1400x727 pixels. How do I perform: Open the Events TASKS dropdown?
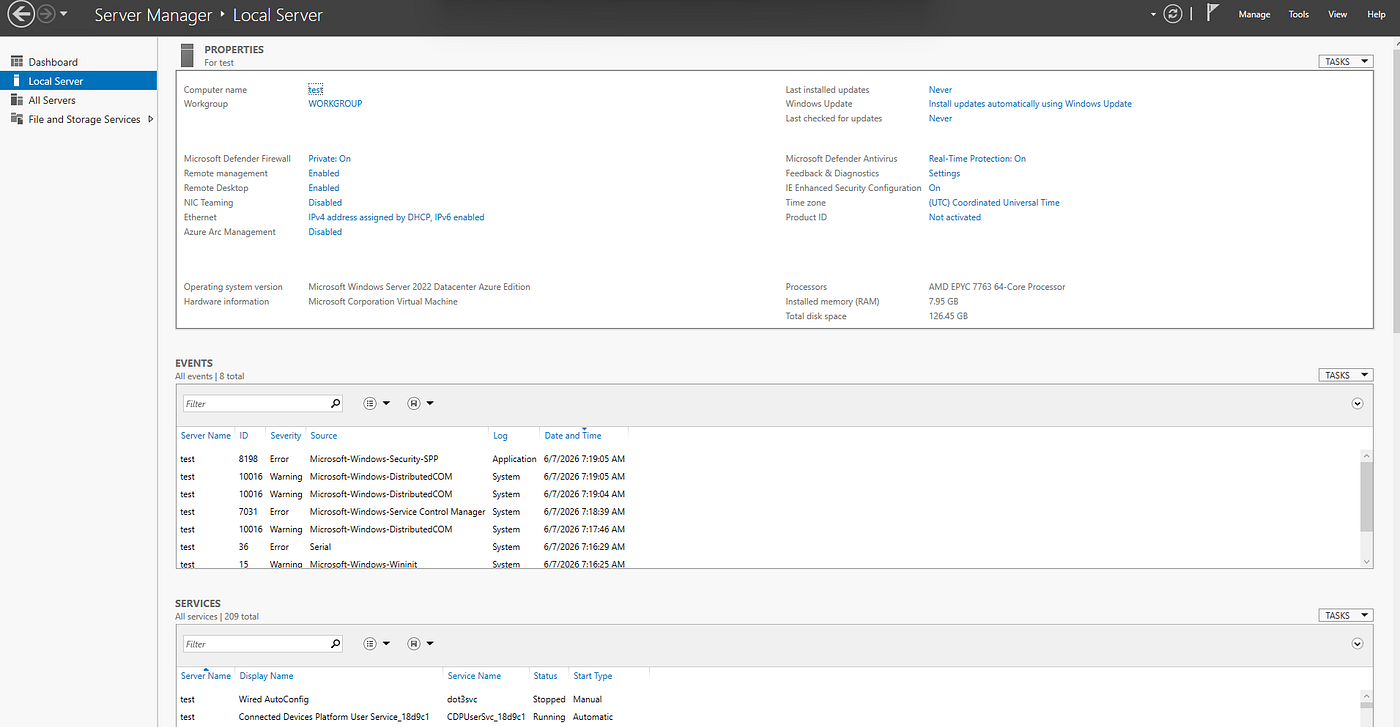[x=1345, y=376]
